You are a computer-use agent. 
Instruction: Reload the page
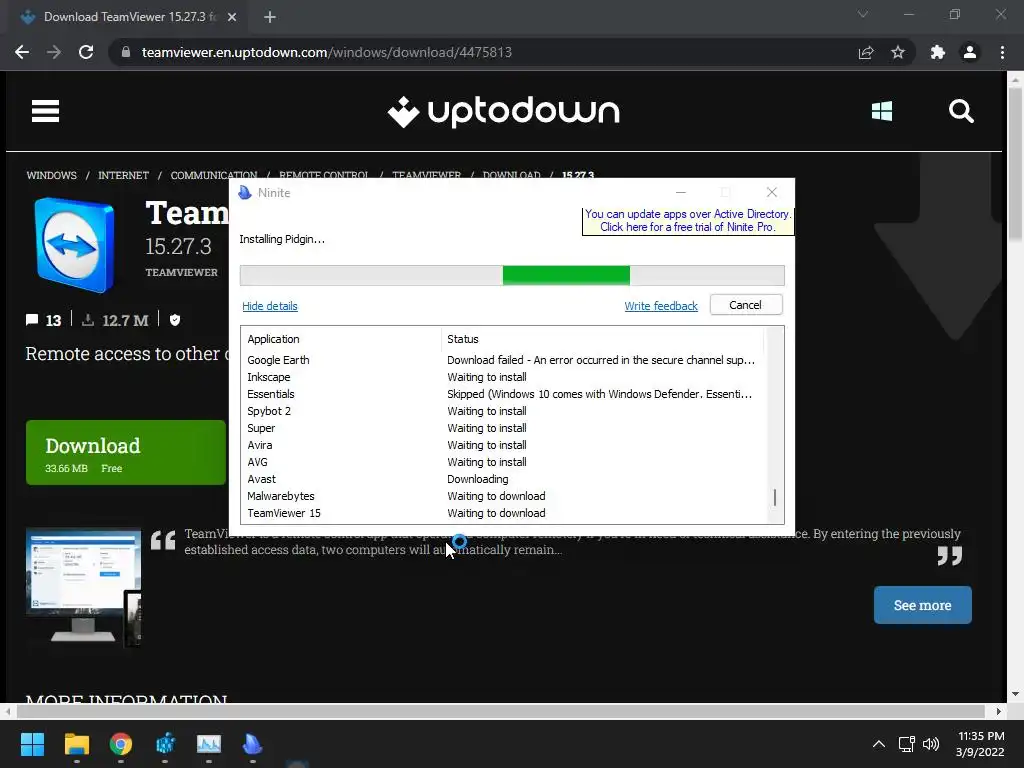pyautogui.click(x=86, y=52)
